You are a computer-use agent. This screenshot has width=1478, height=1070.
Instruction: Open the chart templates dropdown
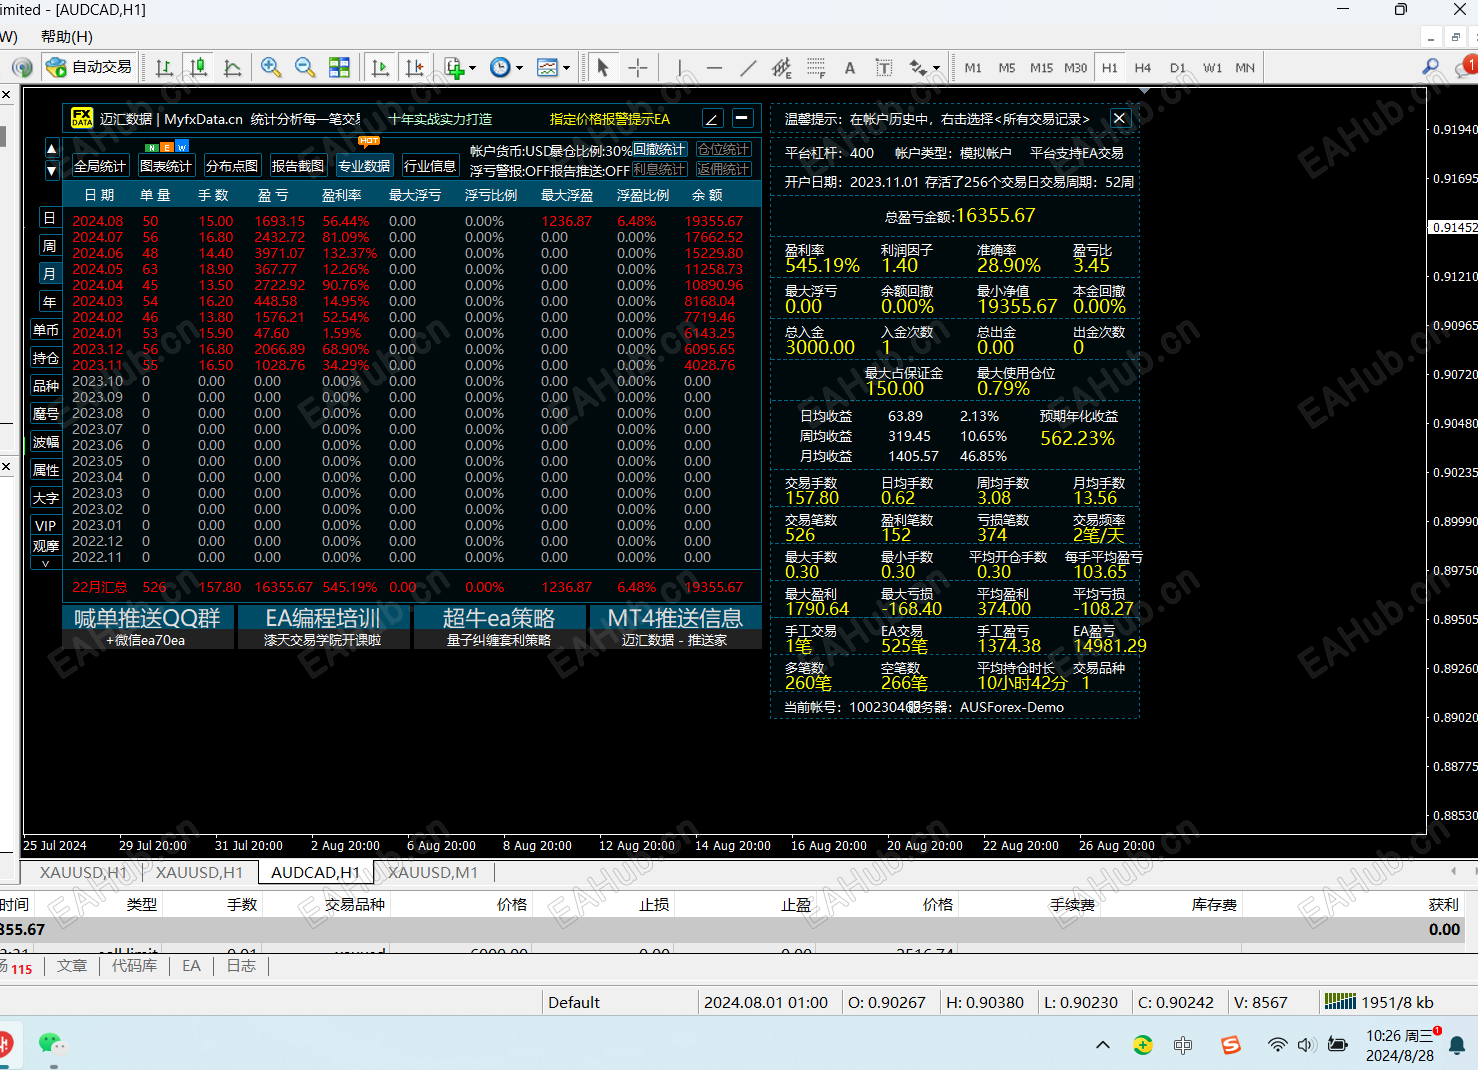coord(553,67)
